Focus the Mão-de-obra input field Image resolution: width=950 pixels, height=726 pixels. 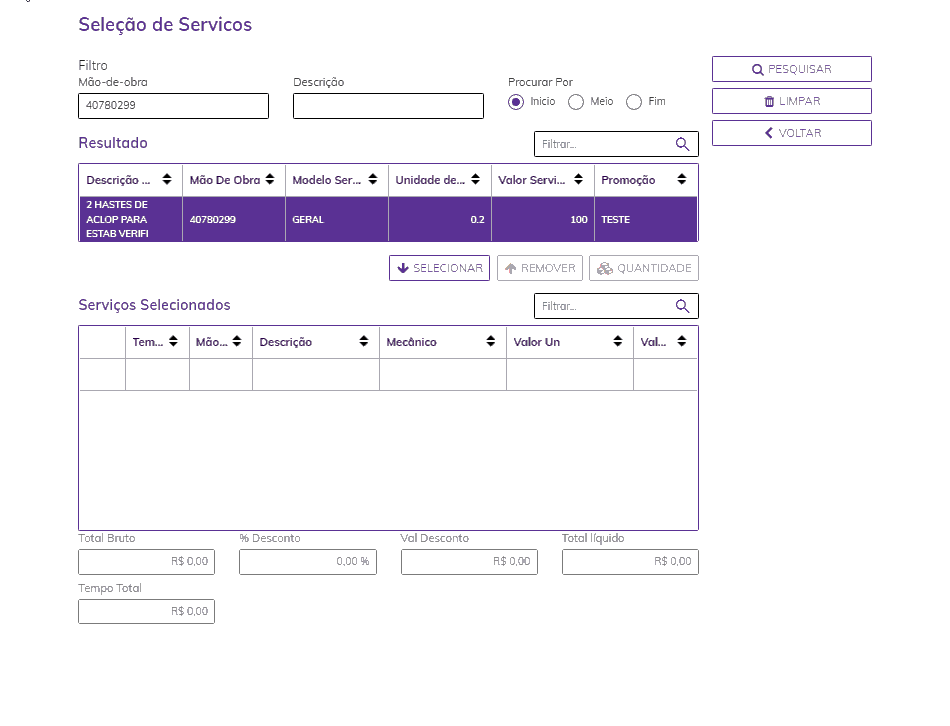click(173, 106)
